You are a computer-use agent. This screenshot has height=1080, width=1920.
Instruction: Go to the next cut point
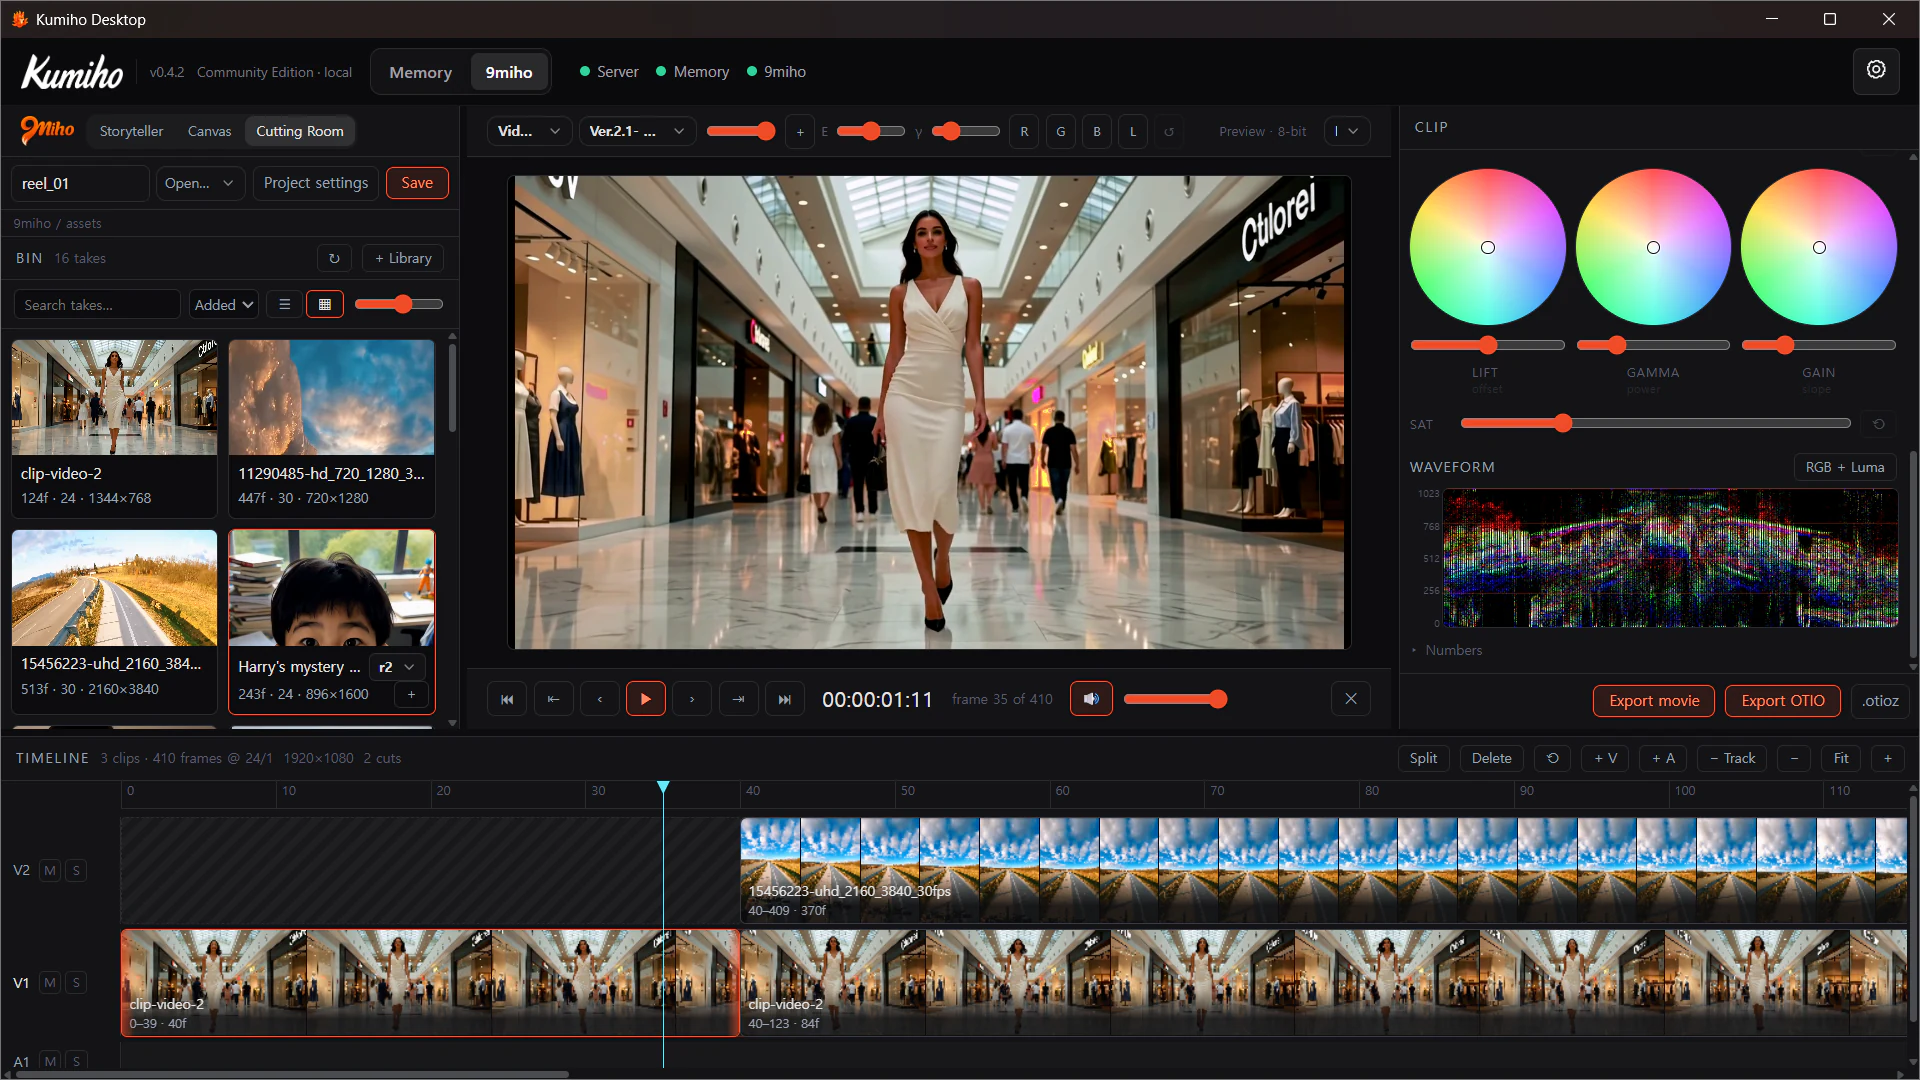pyautogui.click(x=738, y=699)
